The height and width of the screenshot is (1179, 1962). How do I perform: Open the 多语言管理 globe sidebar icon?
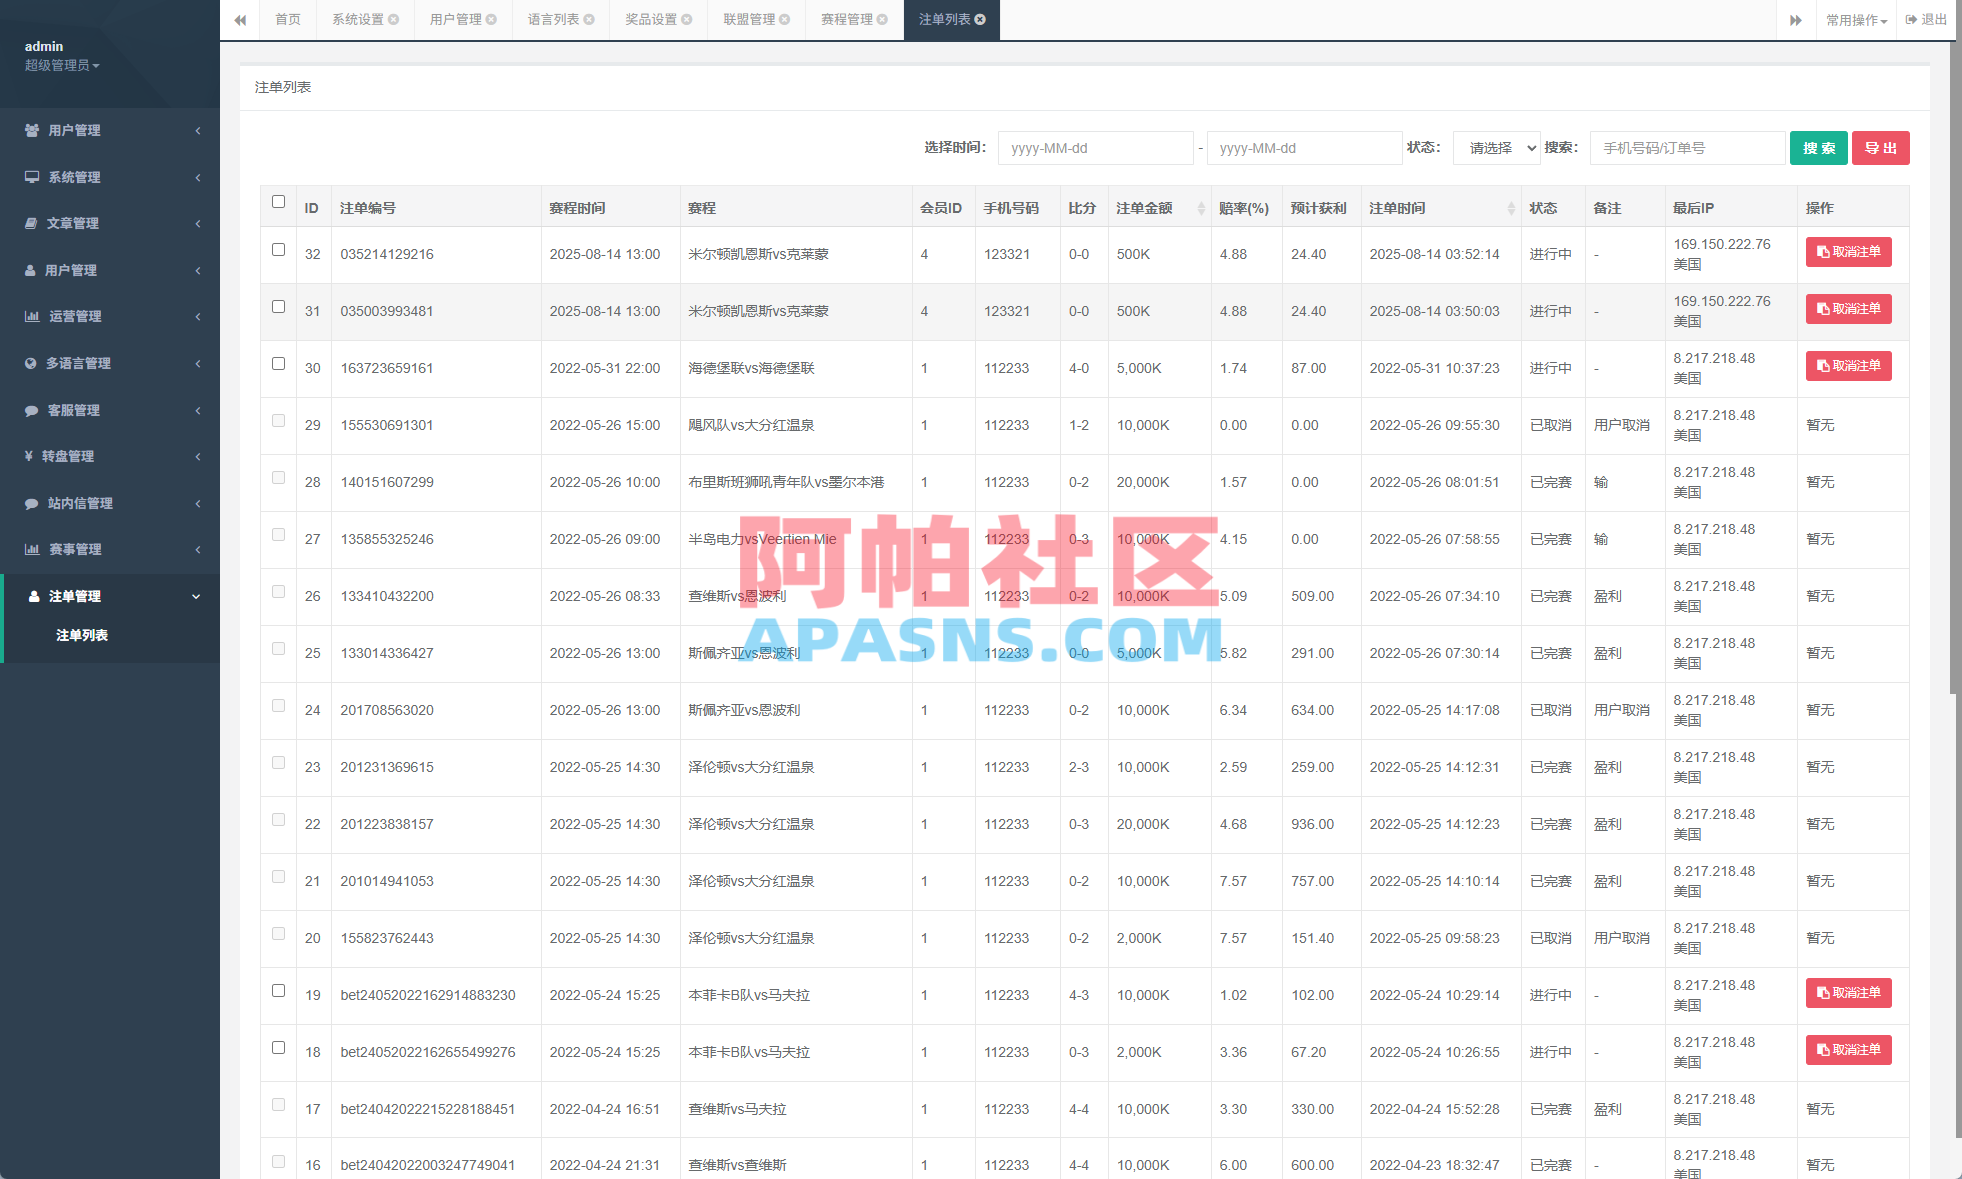click(x=31, y=363)
